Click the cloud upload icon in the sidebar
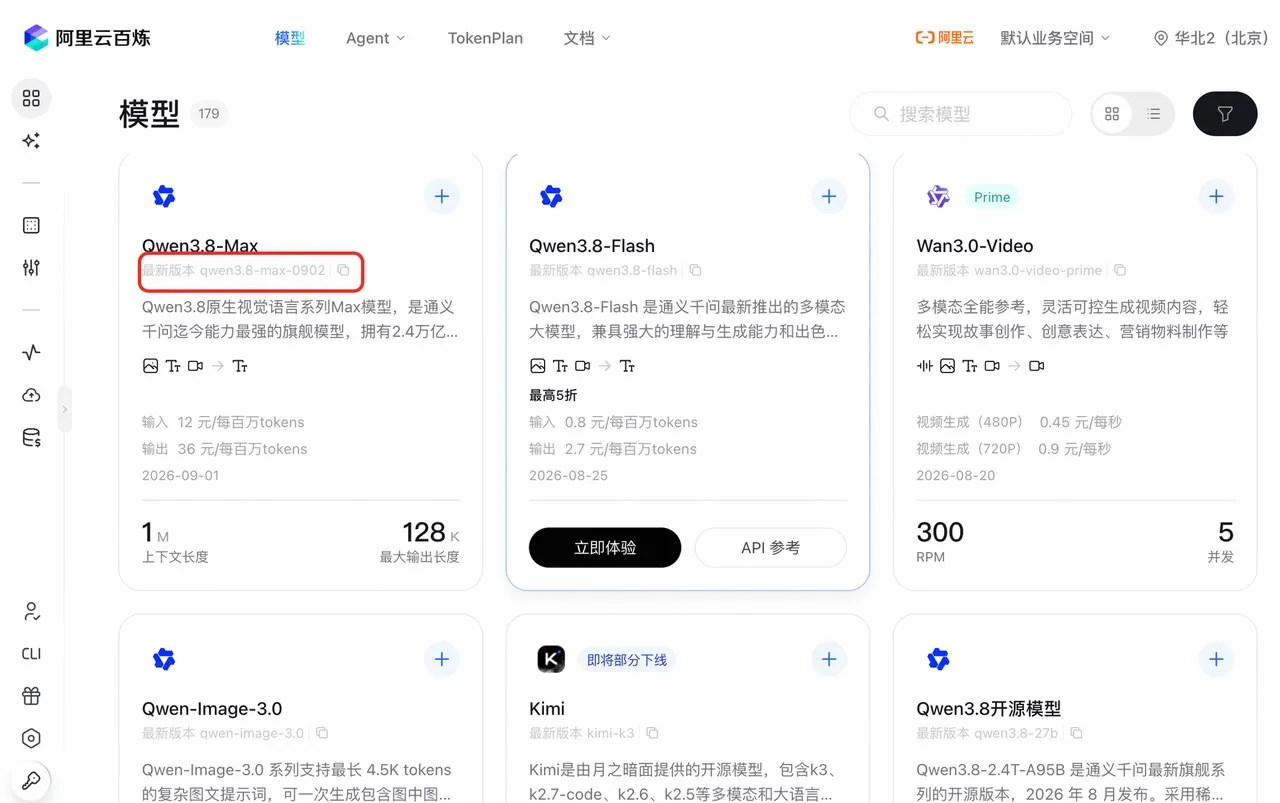 (x=31, y=395)
